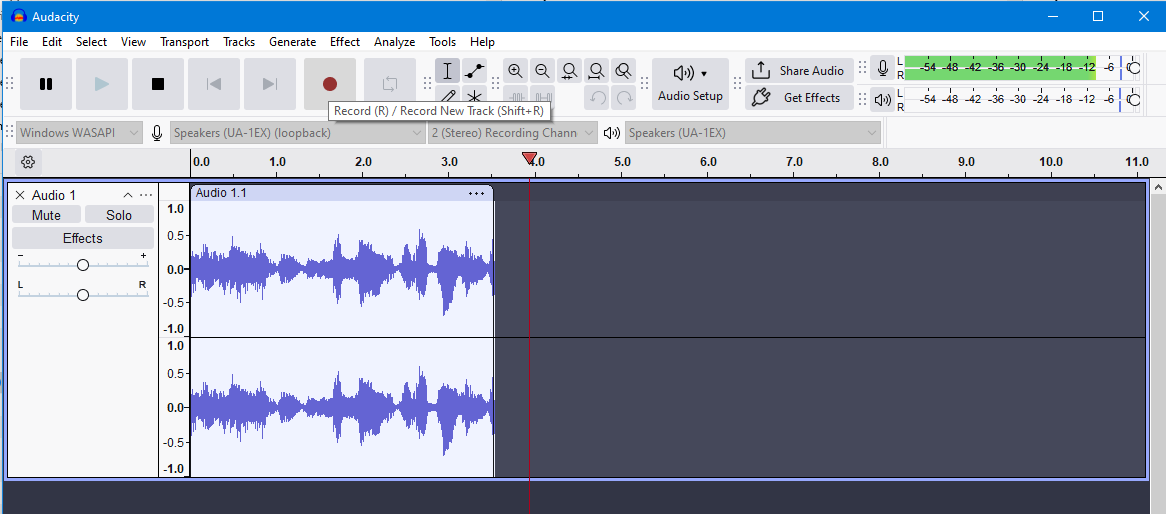
Task: Click the Redo arrow icon
Action: (x=625, y=97)
